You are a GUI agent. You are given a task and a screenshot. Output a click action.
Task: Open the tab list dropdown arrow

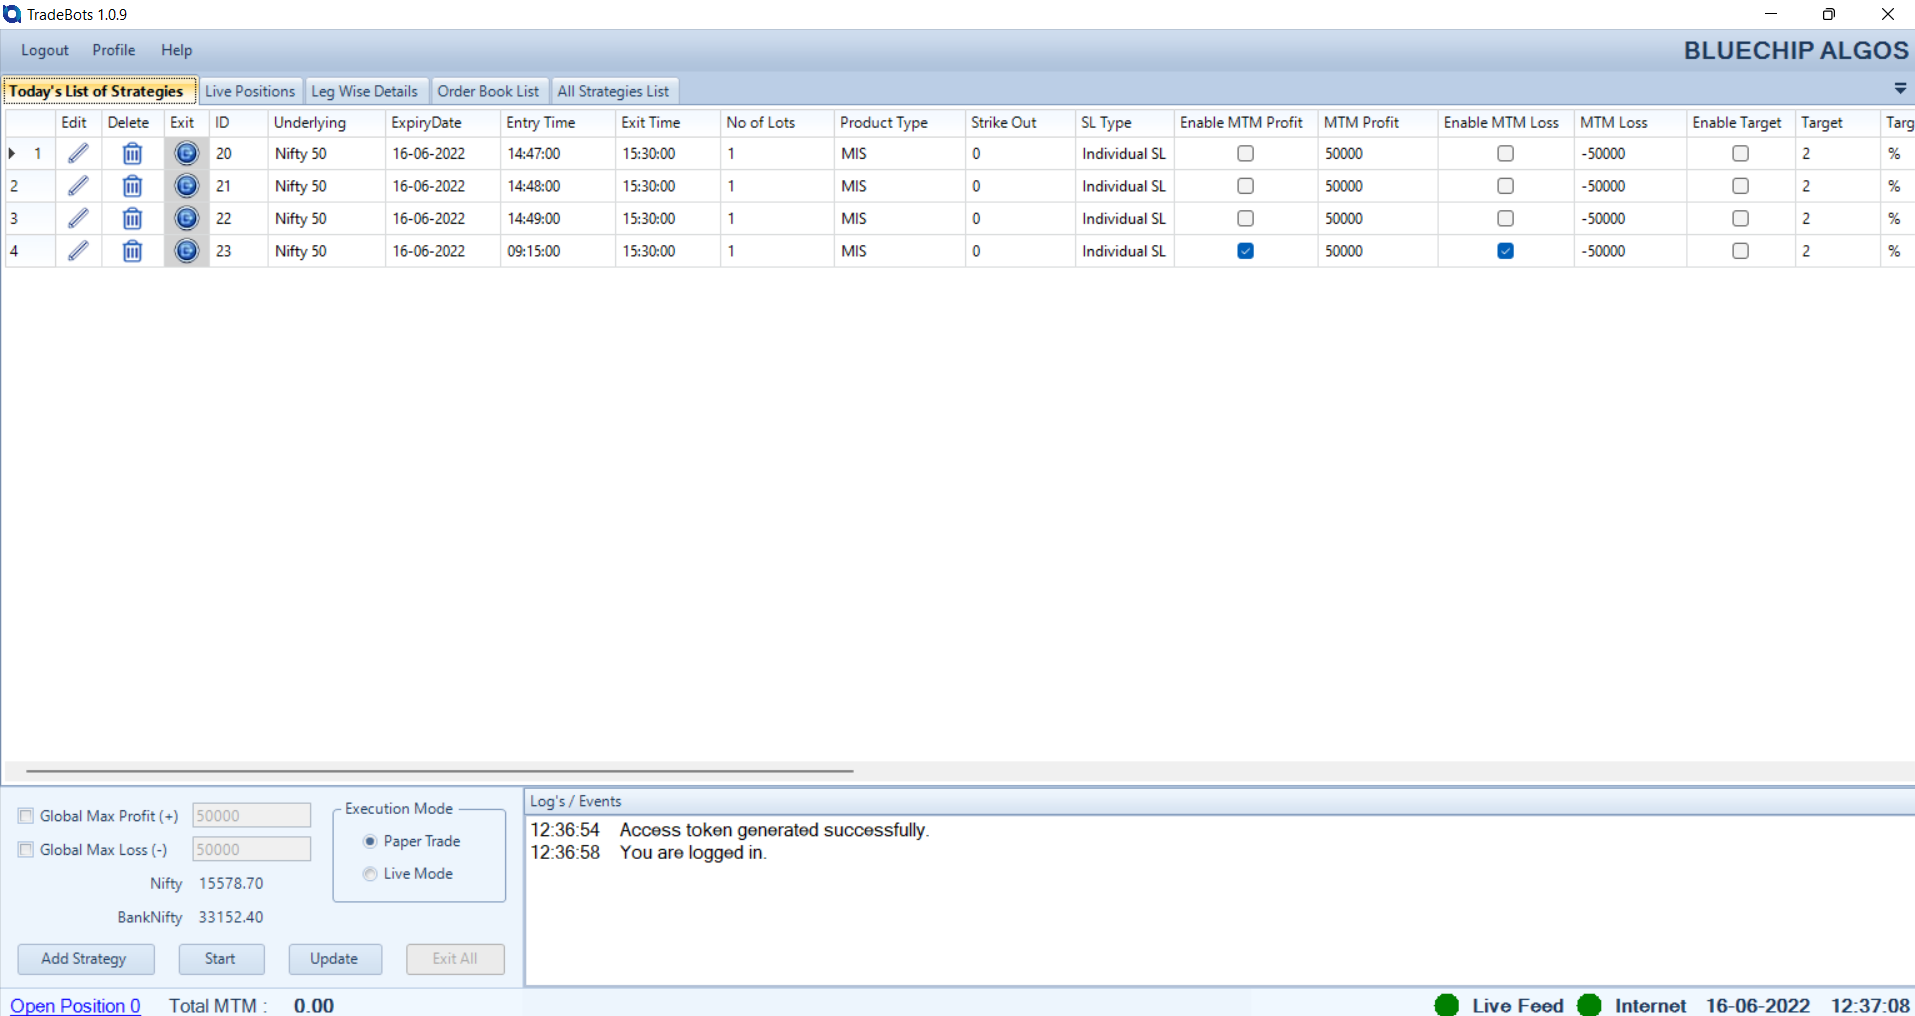1900,89
